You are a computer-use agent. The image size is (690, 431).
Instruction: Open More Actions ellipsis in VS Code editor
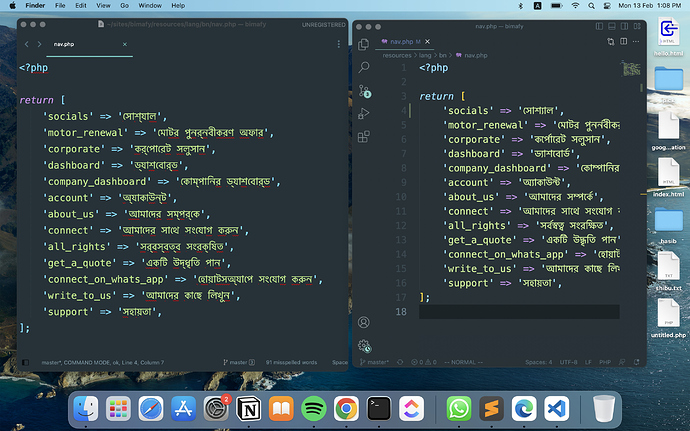636,41
